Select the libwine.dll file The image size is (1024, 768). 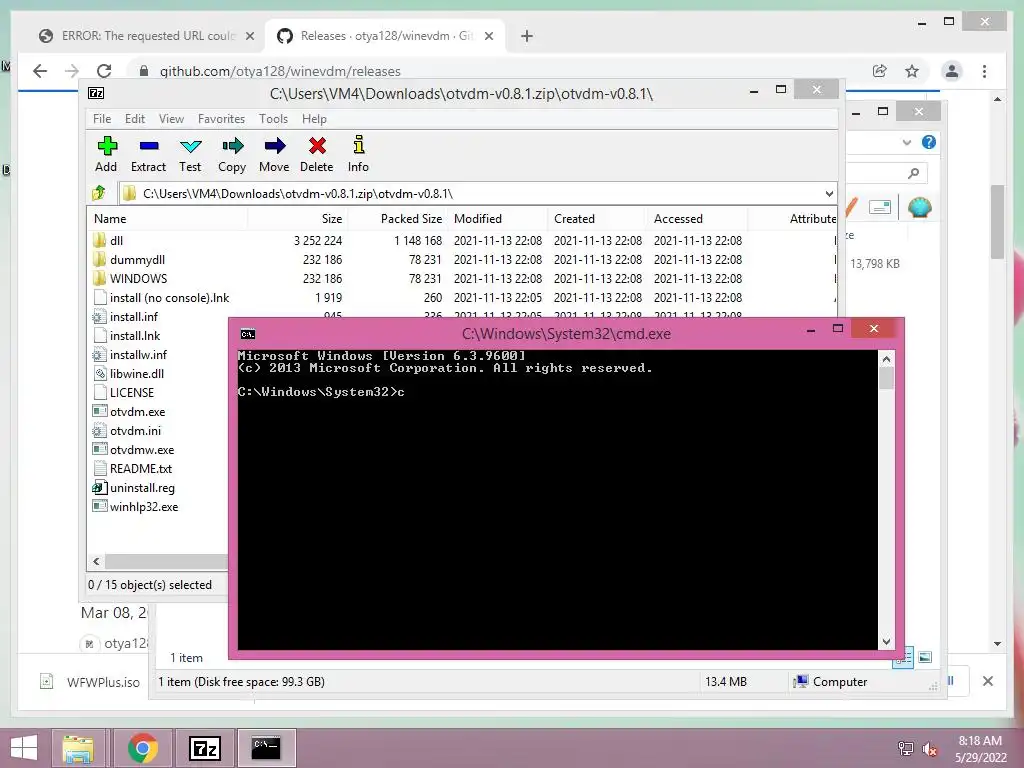click(x=136, y=373)
